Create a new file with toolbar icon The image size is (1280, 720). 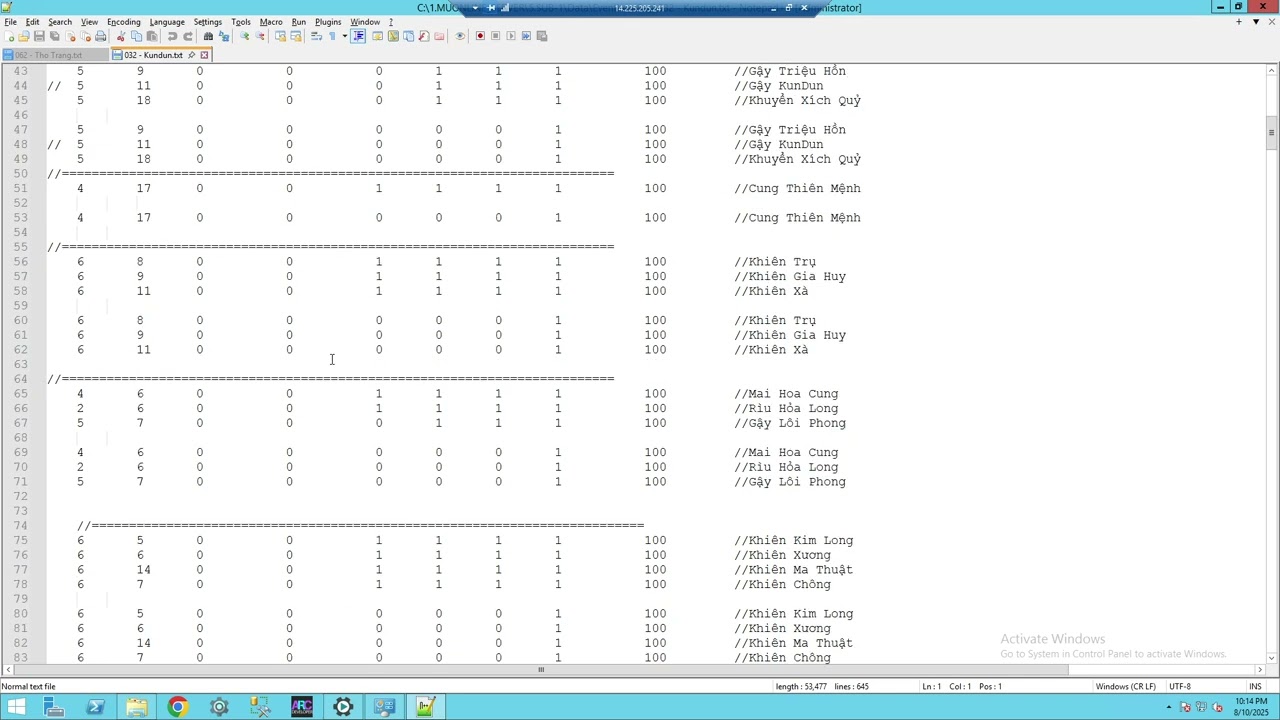(10, 36)
